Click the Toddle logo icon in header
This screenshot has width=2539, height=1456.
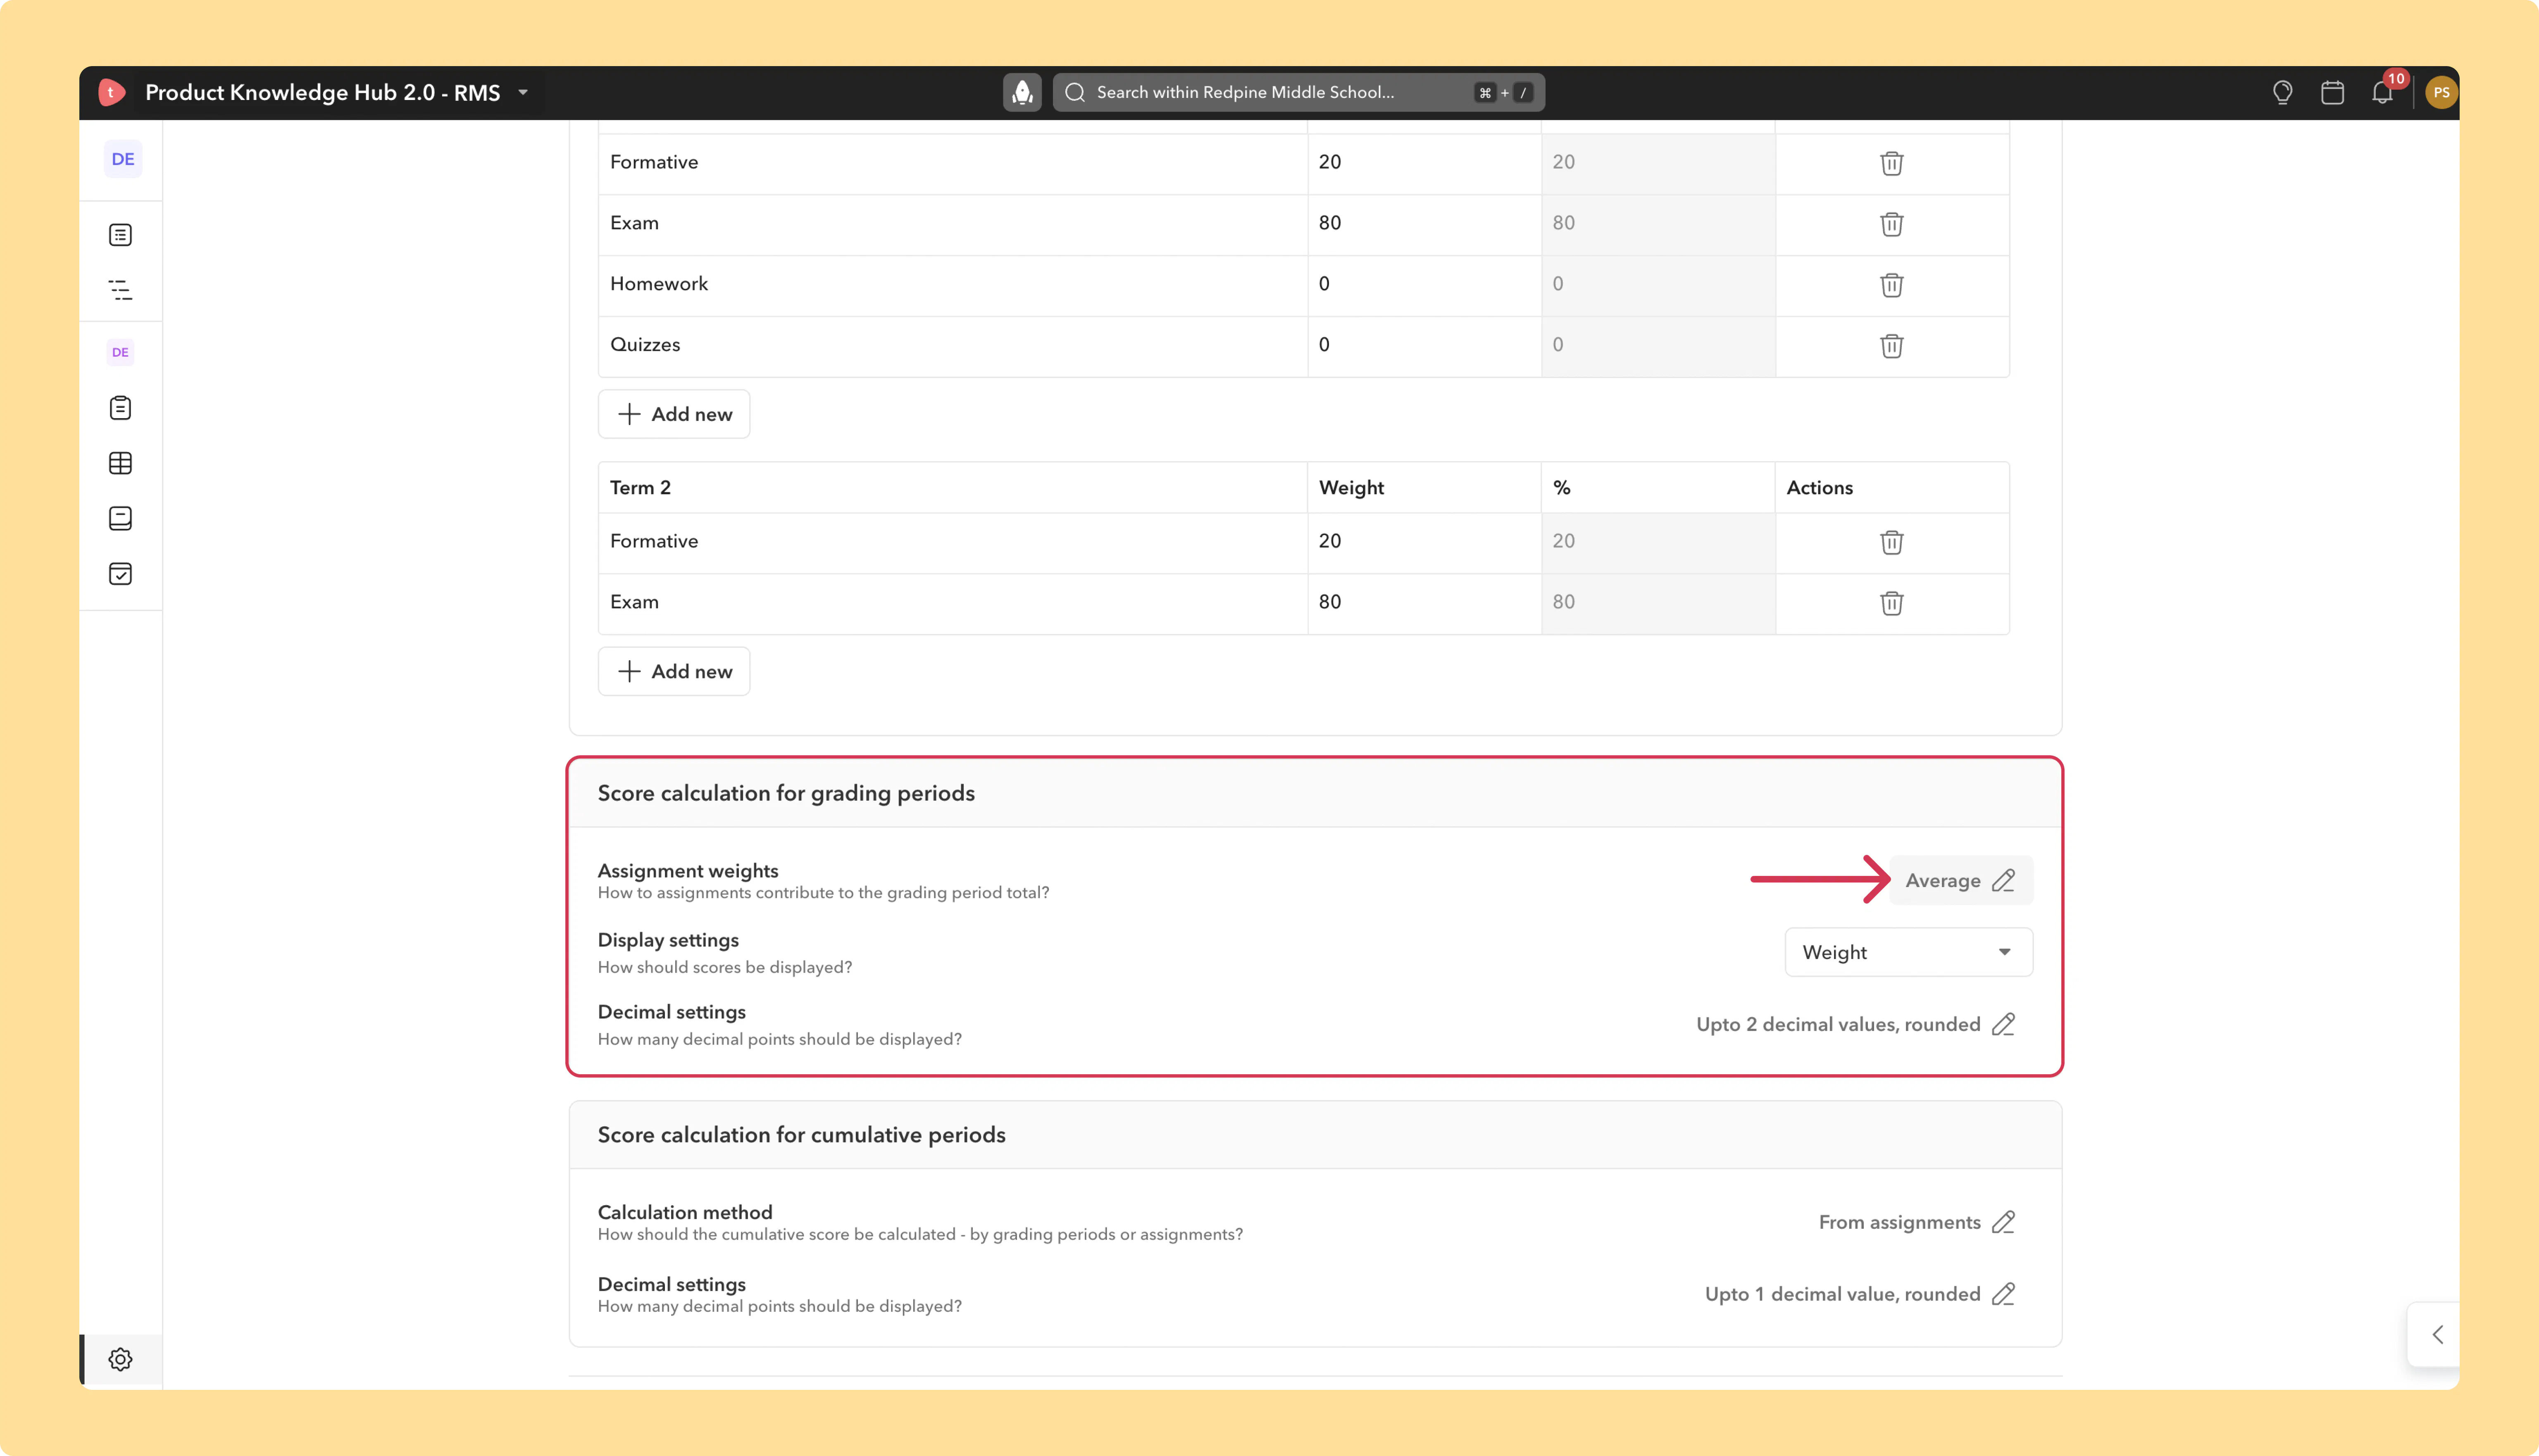point(112,92)
